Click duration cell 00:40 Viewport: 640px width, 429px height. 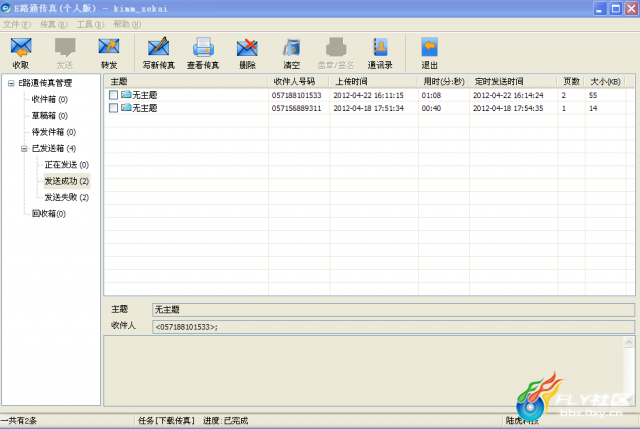(x=431, y=108)
